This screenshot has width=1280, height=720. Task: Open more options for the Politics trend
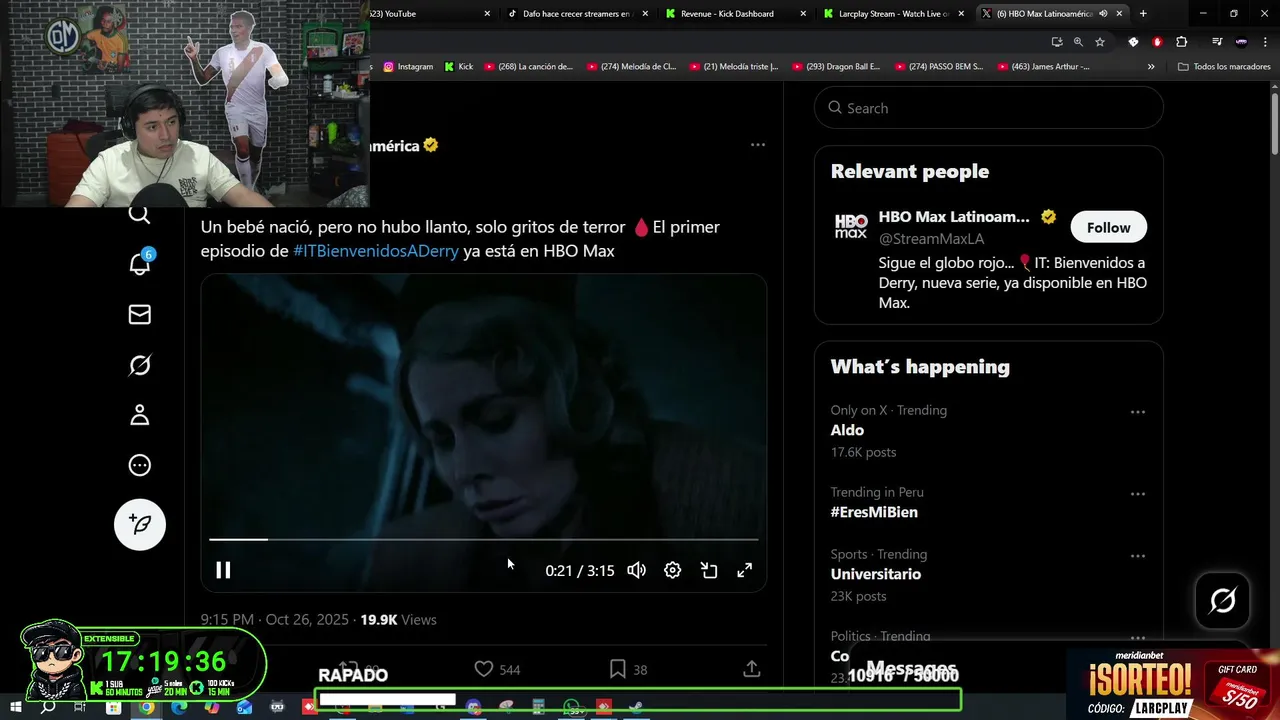point(1137,638)
